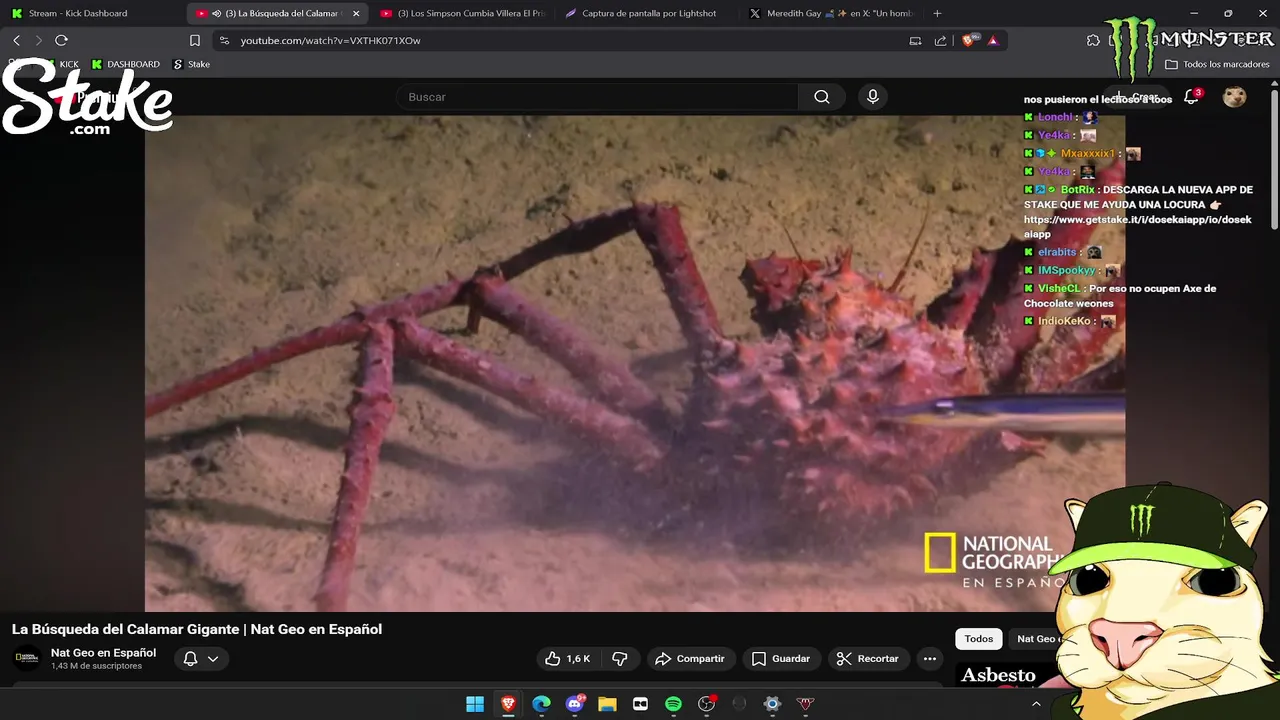Close the La Búsqueda del Calamar tab
1280x720 pixels.
pos(356,13)
